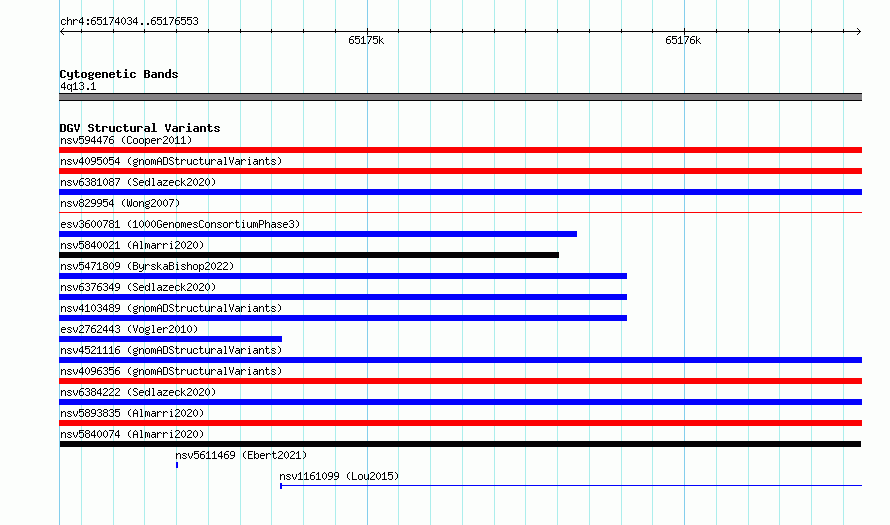Click the DGV Structural Variants track title
Screen dimensions: 890x525
click(140, 128)
